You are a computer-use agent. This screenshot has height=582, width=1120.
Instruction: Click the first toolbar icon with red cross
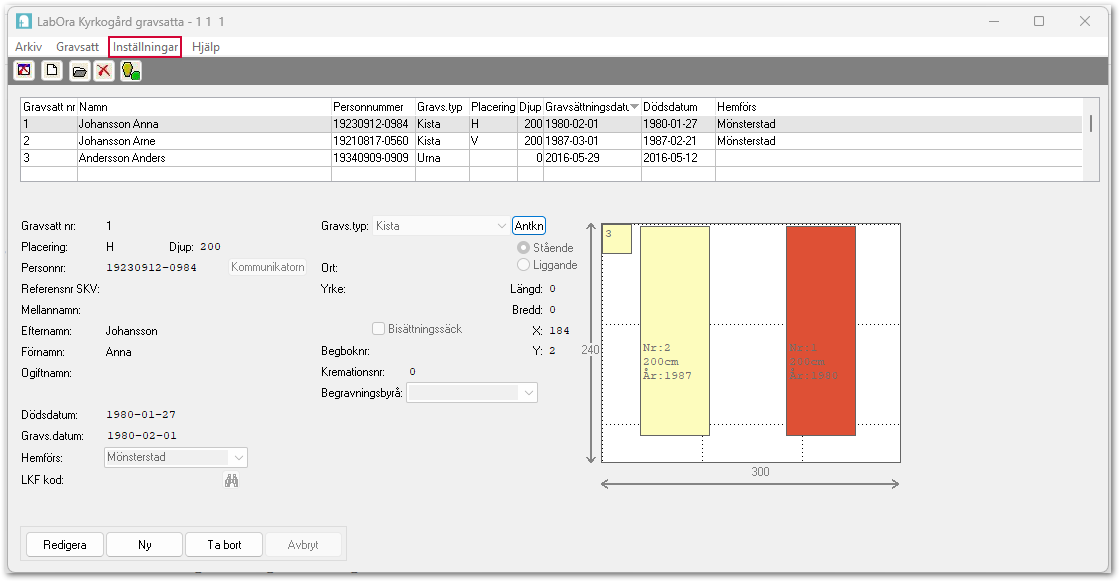[x=24, y=70]
